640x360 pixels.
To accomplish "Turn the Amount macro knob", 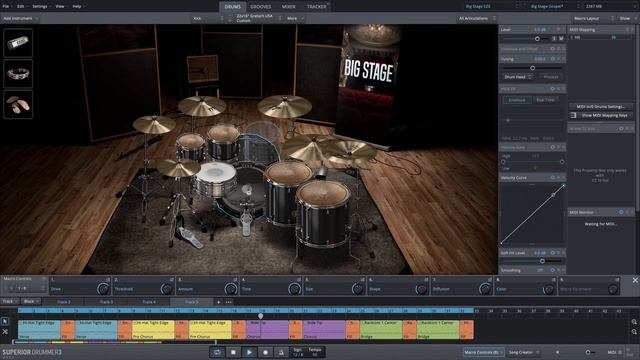I will [231, 289].
